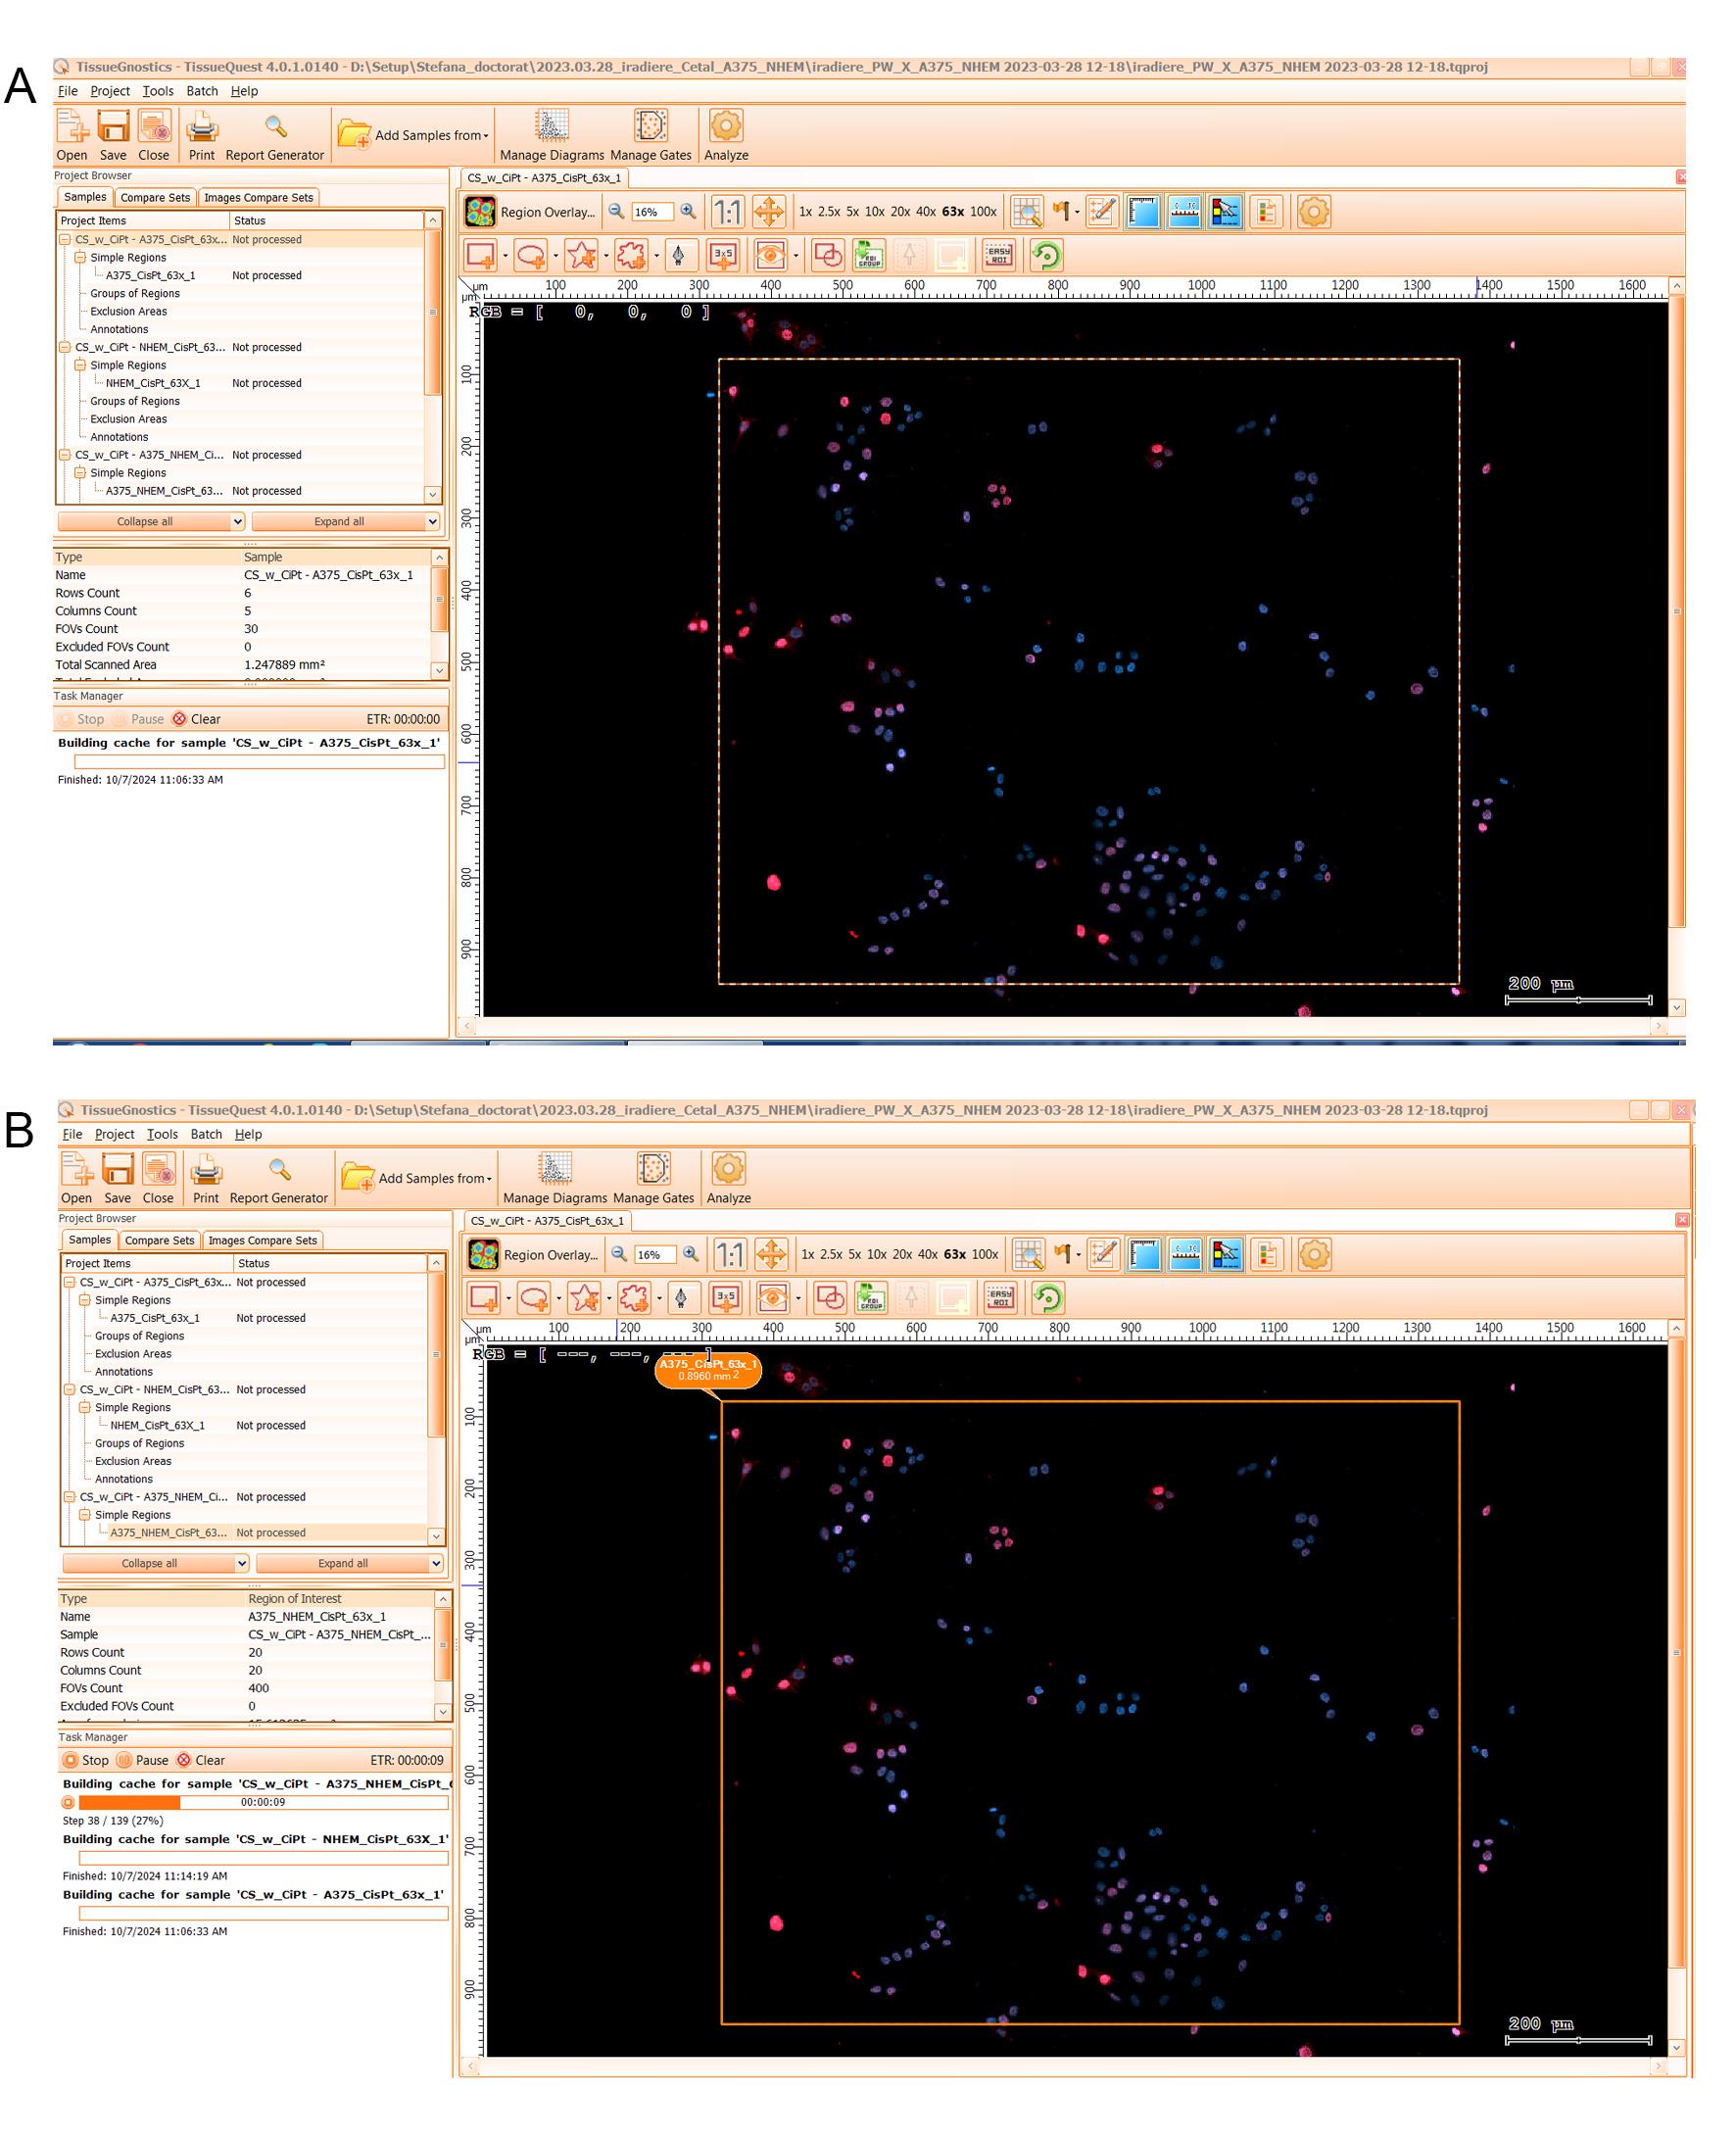Click the Print icon in panel A

pyautogui.click(x=201, y=127)
